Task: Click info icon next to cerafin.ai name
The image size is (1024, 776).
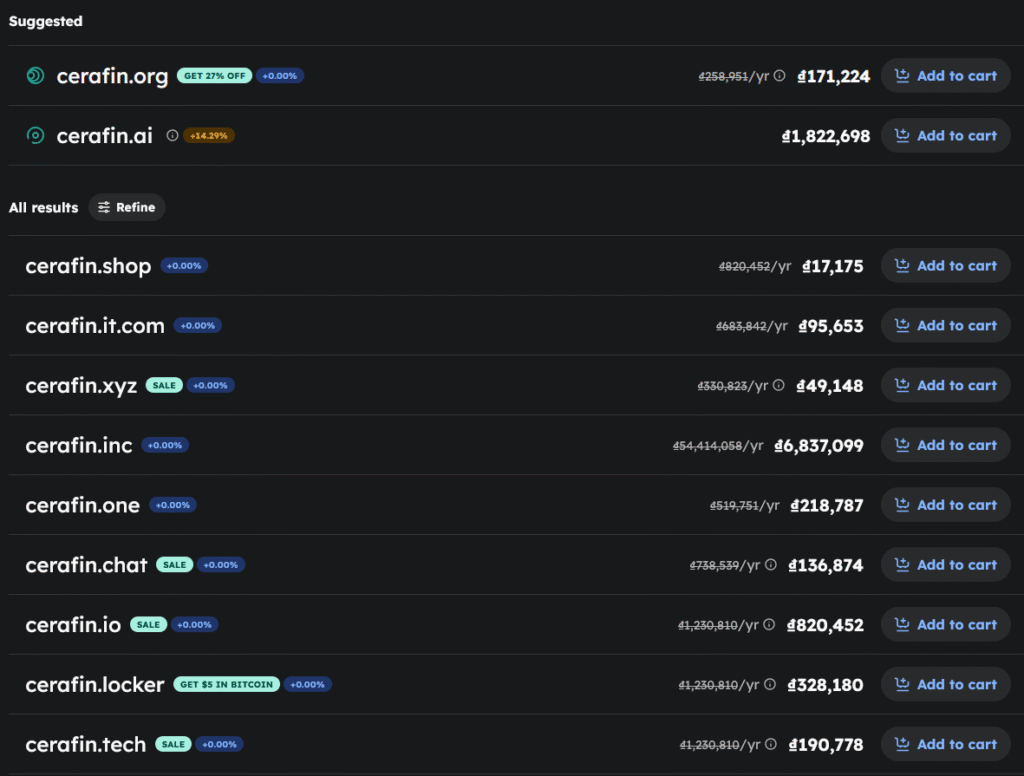Action: (x=172, y=136)
